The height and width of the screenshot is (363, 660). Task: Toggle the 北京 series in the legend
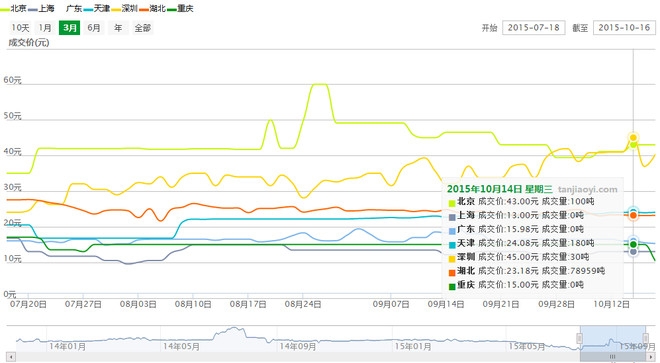point(13,8)
